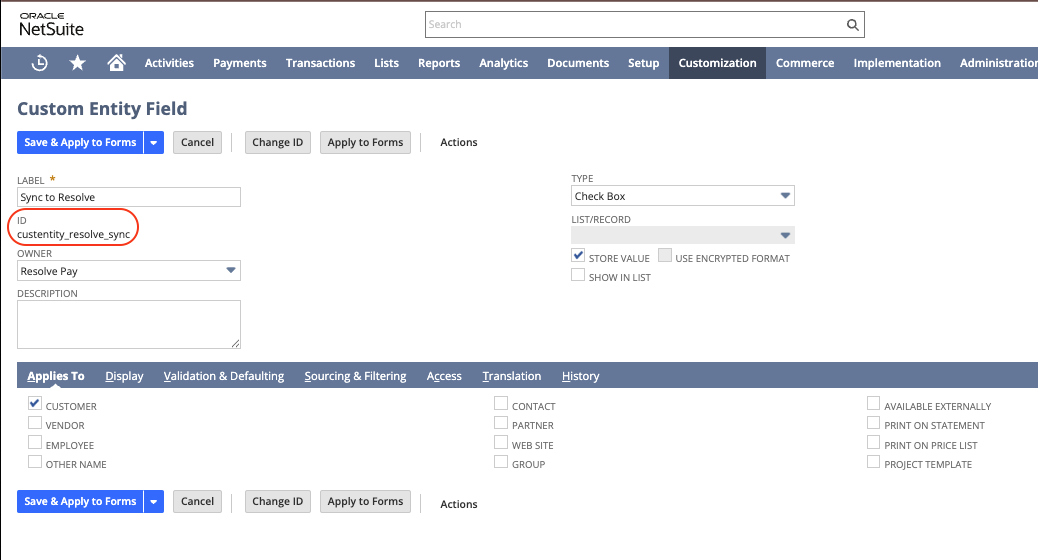Open the Recent Records history icon
This screenshot has width=1038, height=560.
[x=40, y=63]
